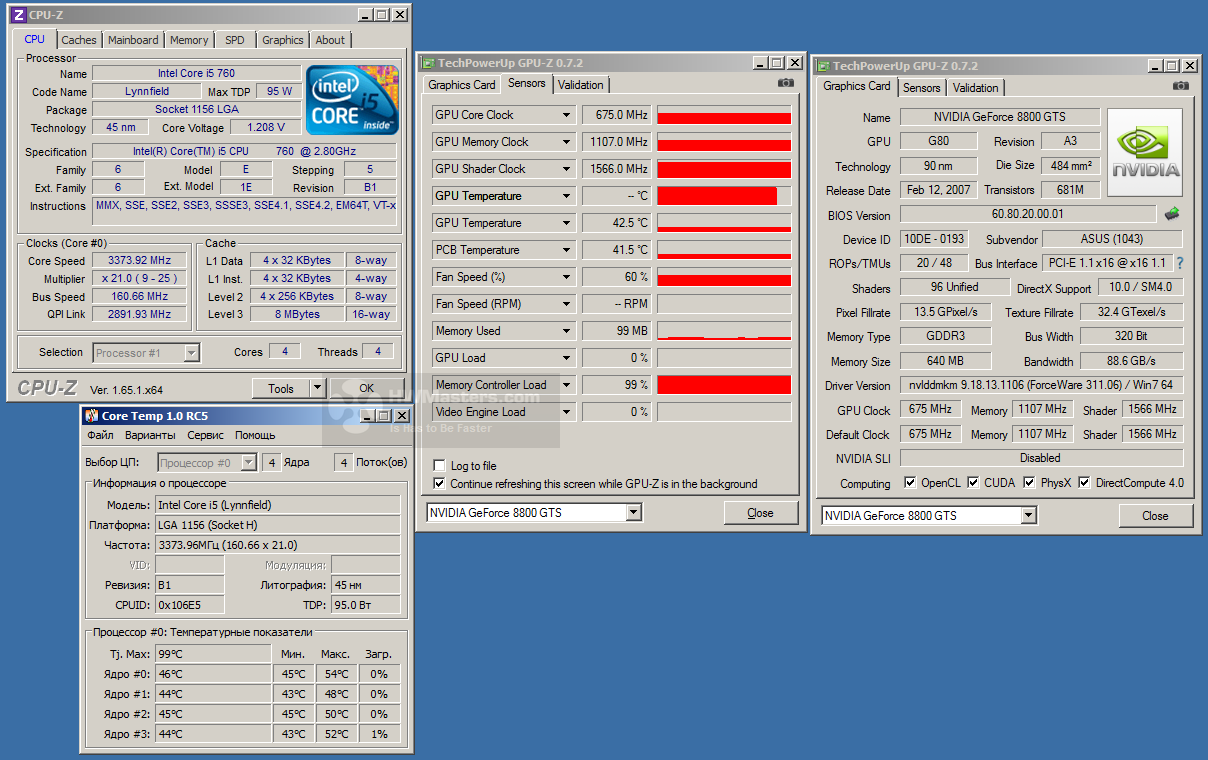1208x760 pixels.
Task: Toggle the DirectCompute 4.0 checkbox
Action: point(1084,483)
